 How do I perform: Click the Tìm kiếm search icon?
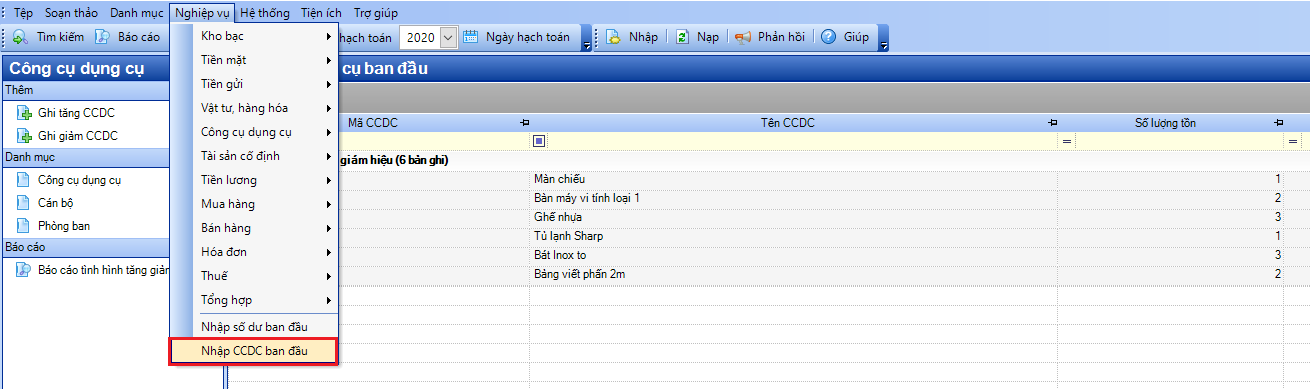pyautogui.click(x=20, y=37)
